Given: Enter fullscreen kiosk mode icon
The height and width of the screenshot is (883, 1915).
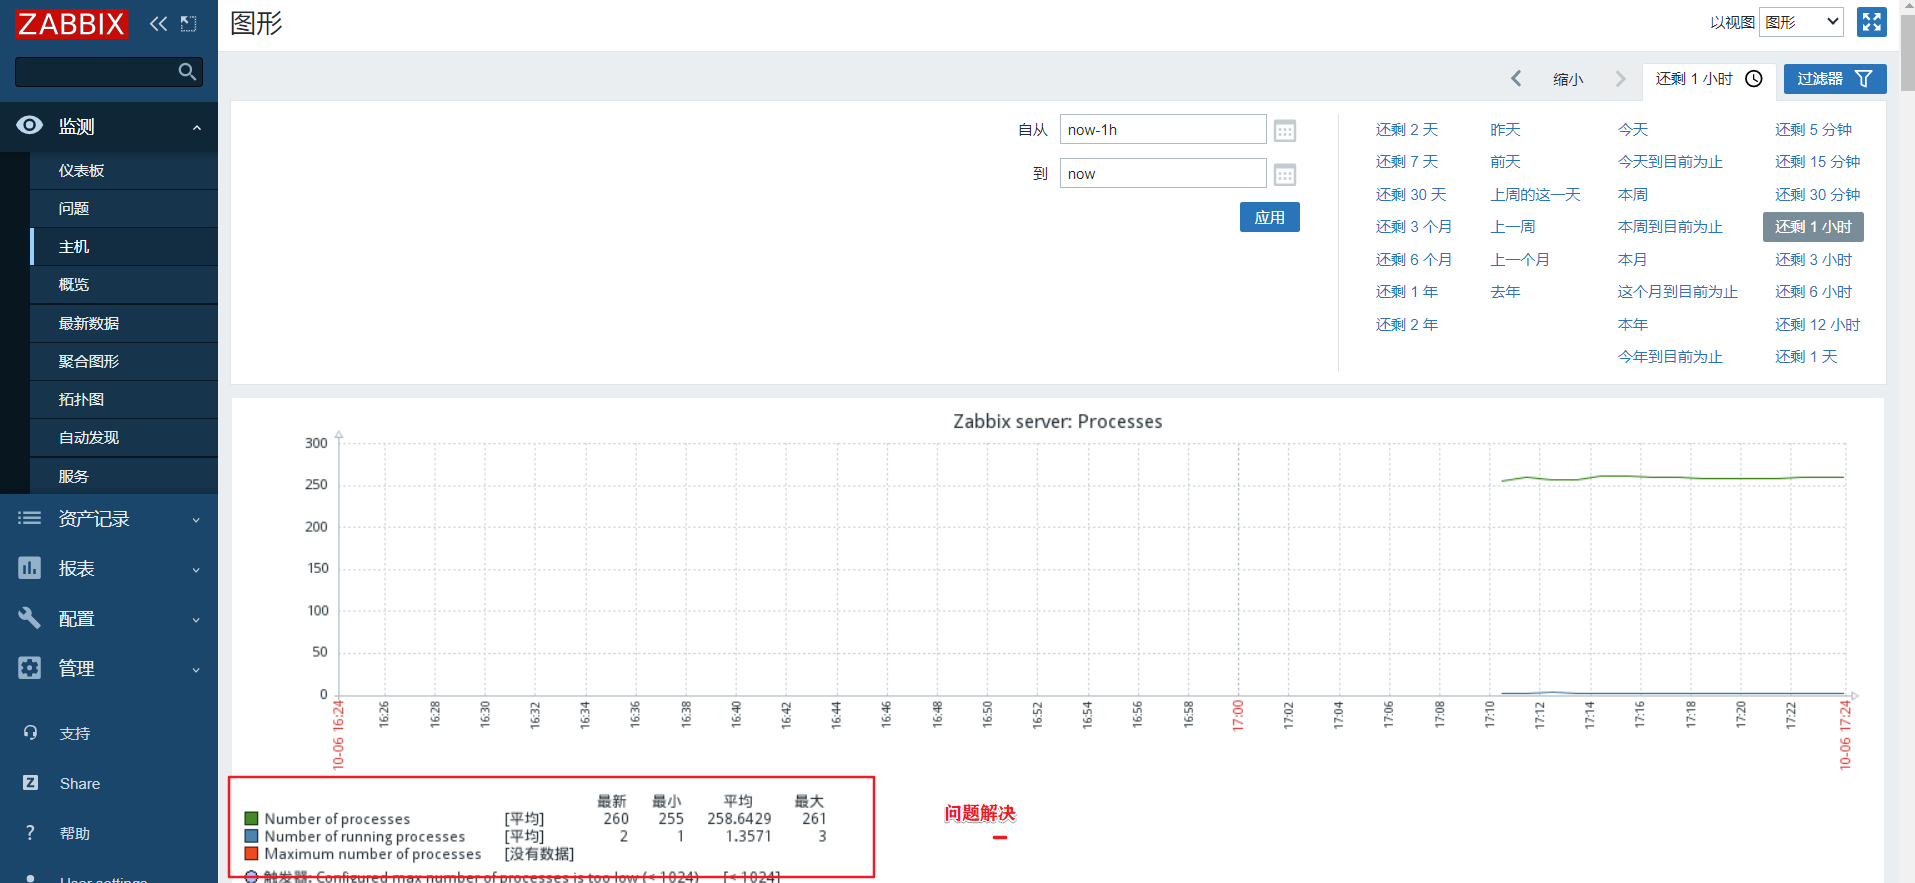Looking at the screenshot, I should coord(1872,22).
